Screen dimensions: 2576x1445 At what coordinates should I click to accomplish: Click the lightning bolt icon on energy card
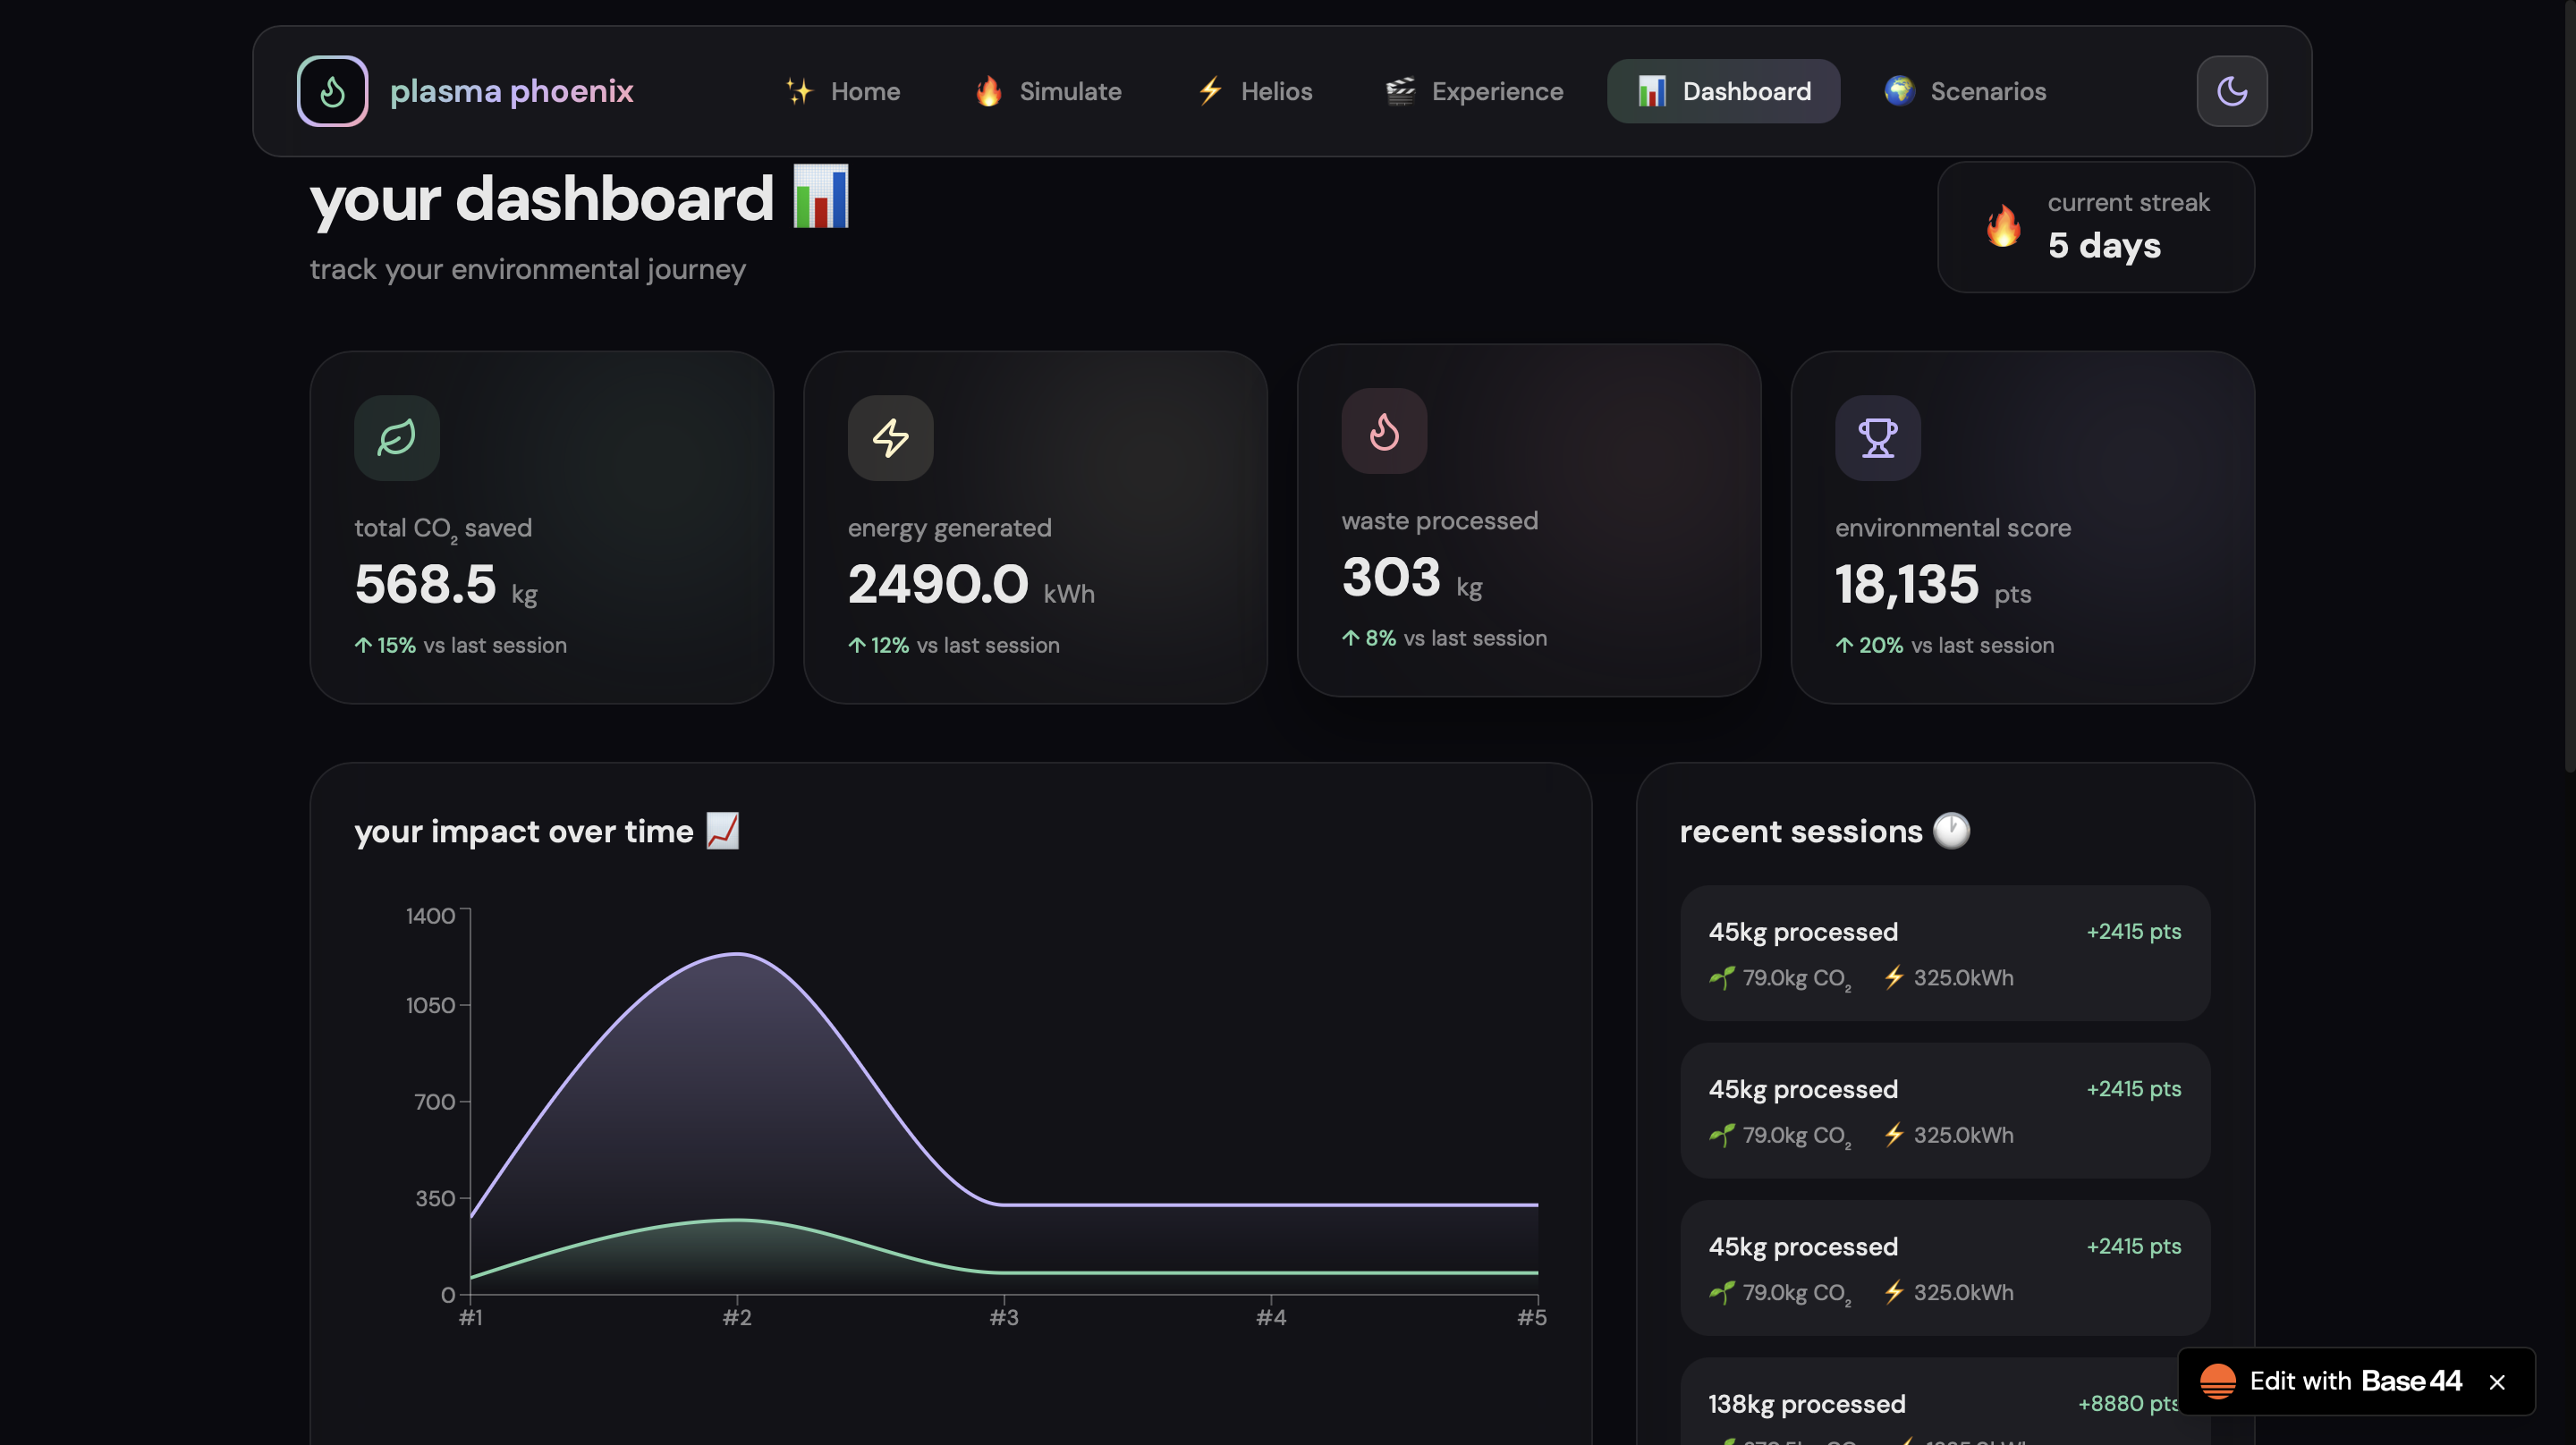click(x=890, y=438)
